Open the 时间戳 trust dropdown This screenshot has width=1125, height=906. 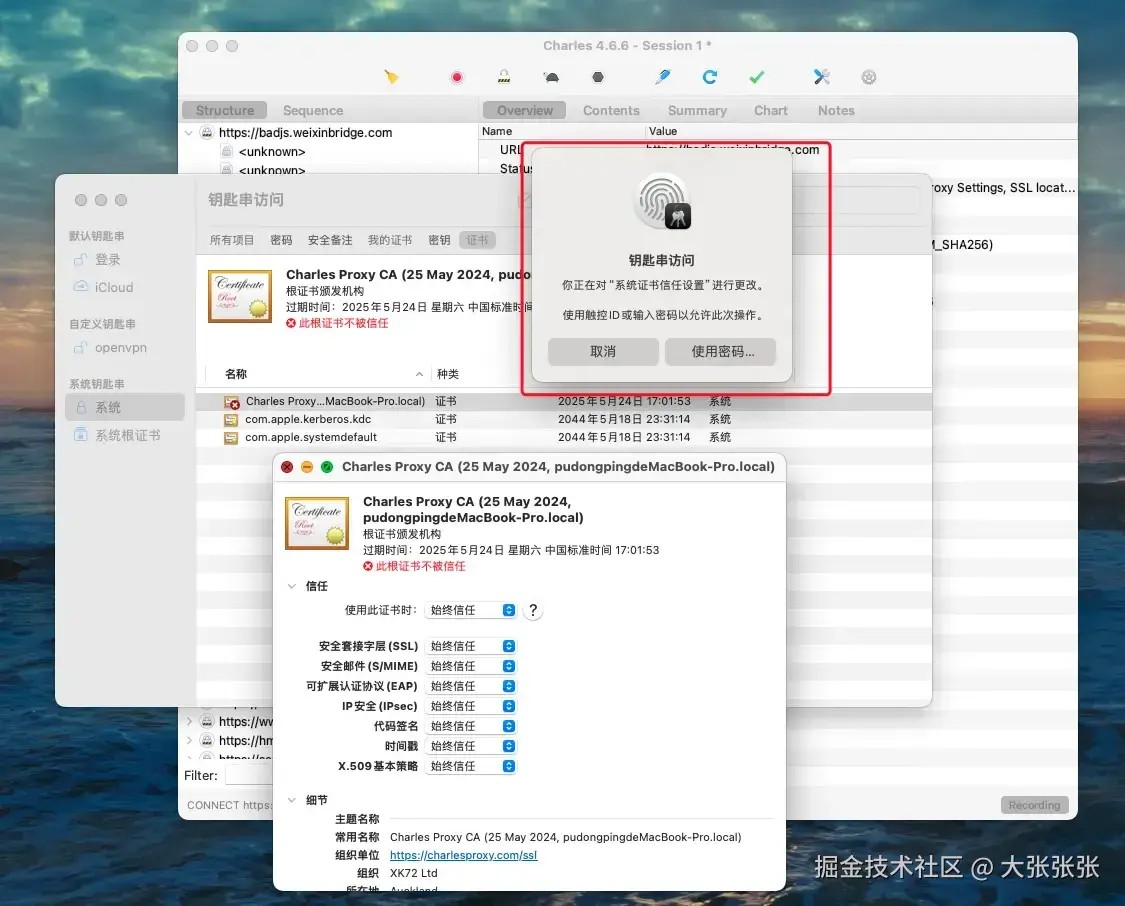pyautogui.click(x=471, y=747)
